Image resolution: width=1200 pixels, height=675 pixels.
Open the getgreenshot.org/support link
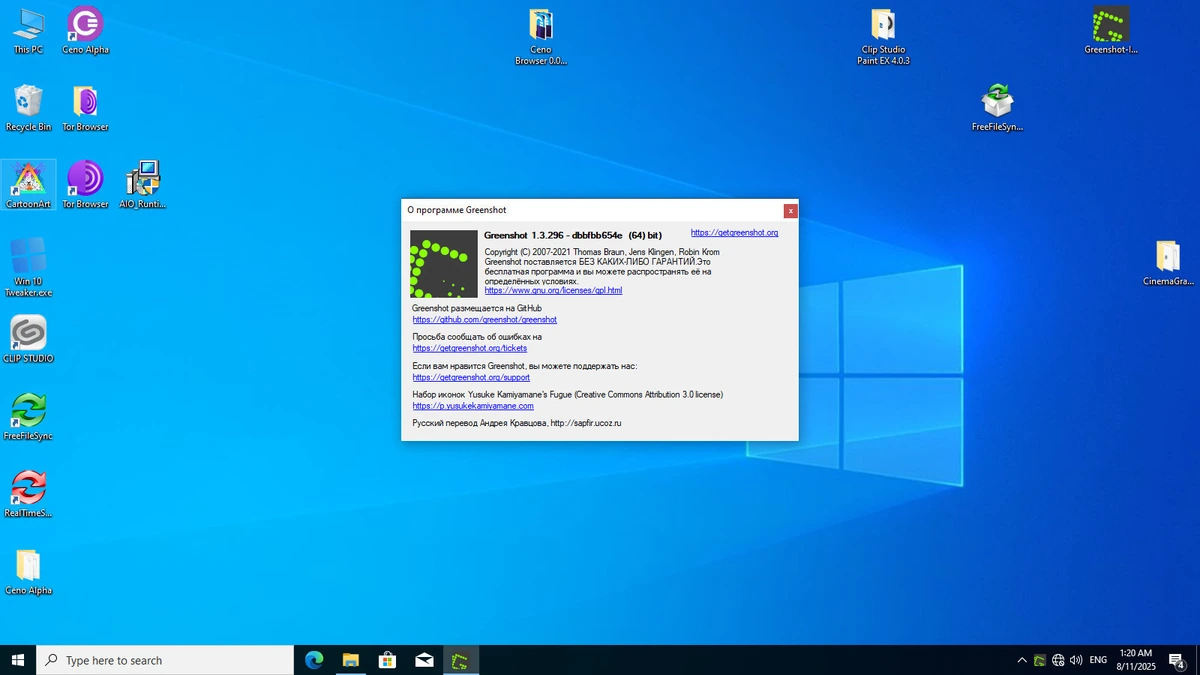(x=471, y=377)
